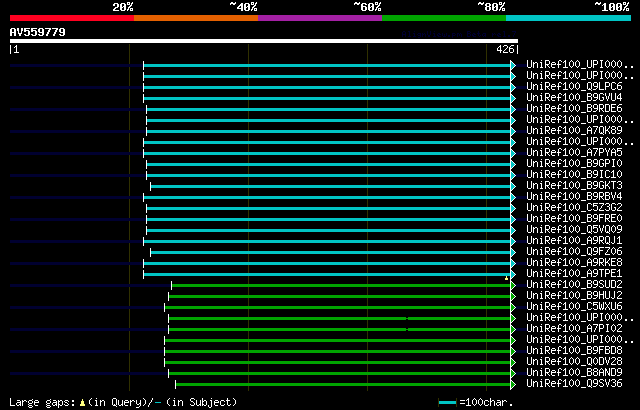Viewport: 640px width, 410px height.
Task: Click the green arrowhead ending the B9FBD8 bar
Action: [513, 352]
